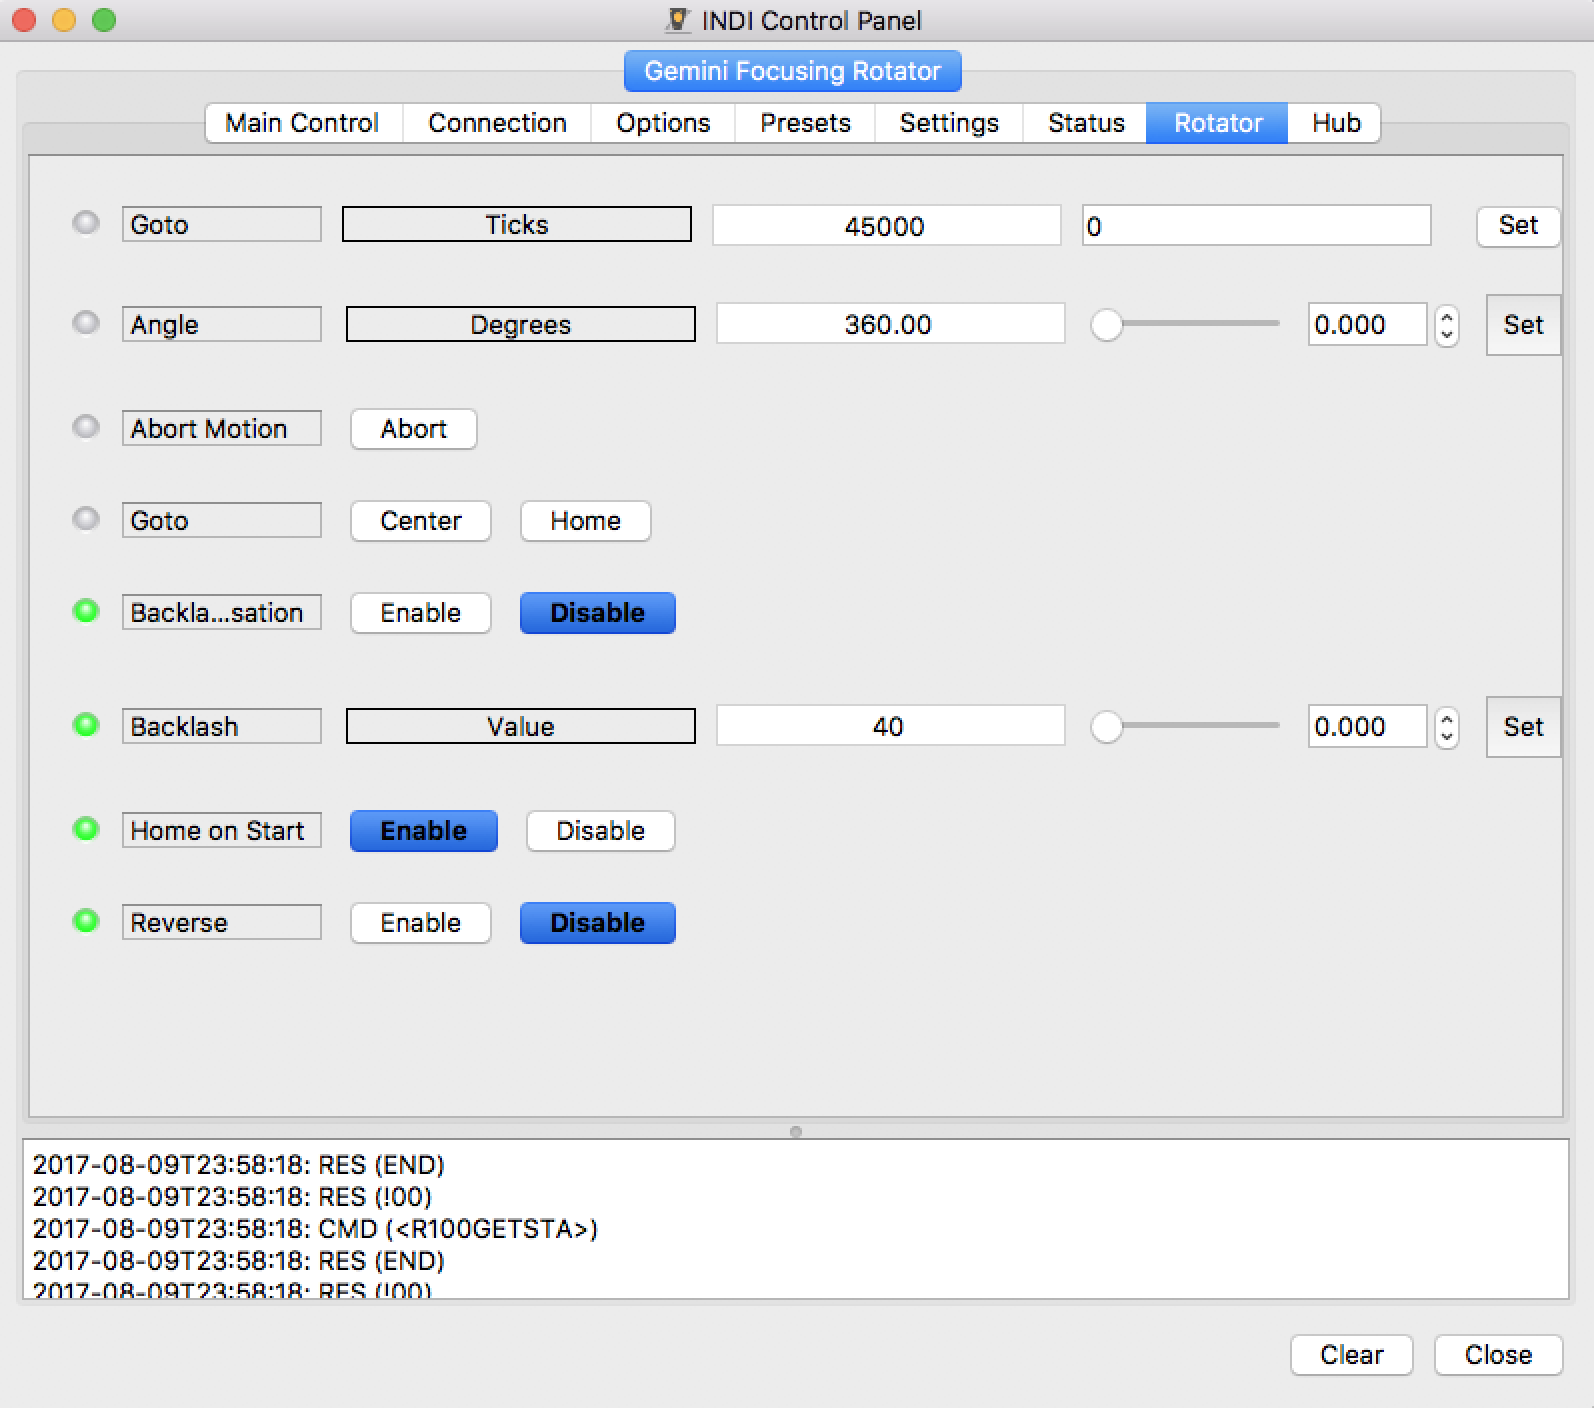
Task: Click the Goto Ticks input field
Action: [x=1256, y=226]
